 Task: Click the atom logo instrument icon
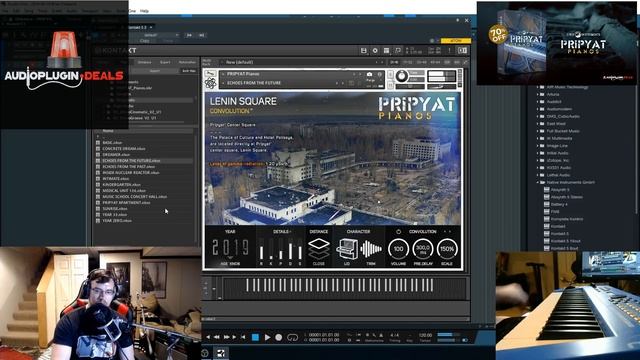(211, 83)
